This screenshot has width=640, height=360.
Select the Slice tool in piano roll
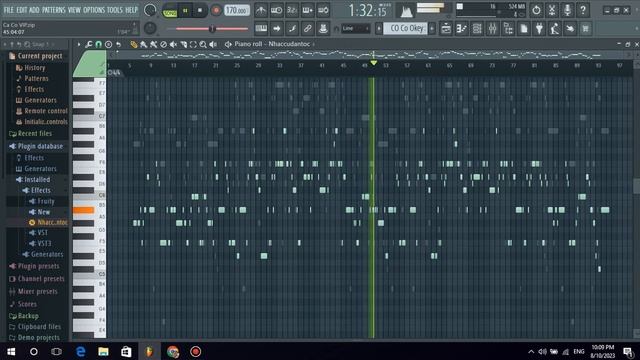pyautogui.click(x=183, y=44)
